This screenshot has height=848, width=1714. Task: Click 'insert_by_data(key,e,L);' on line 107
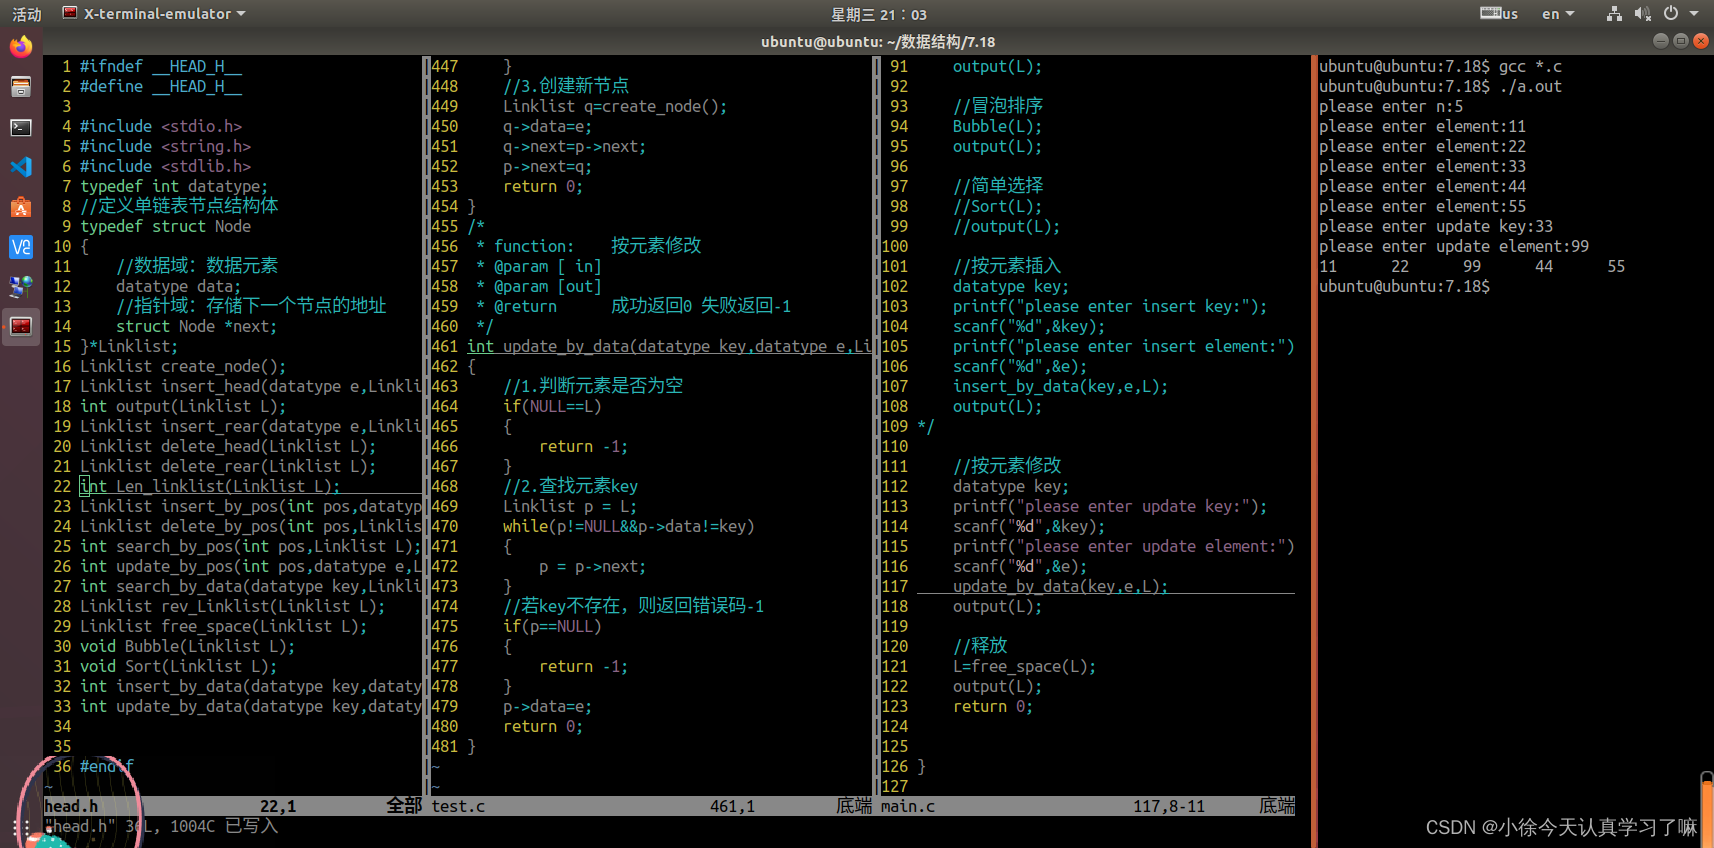point(1060,386)
